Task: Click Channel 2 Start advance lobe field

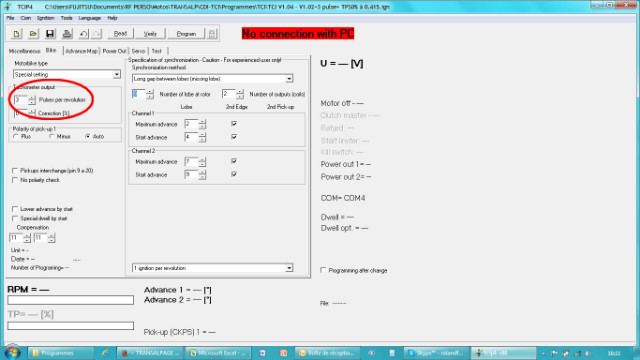Action: [191, 175]
